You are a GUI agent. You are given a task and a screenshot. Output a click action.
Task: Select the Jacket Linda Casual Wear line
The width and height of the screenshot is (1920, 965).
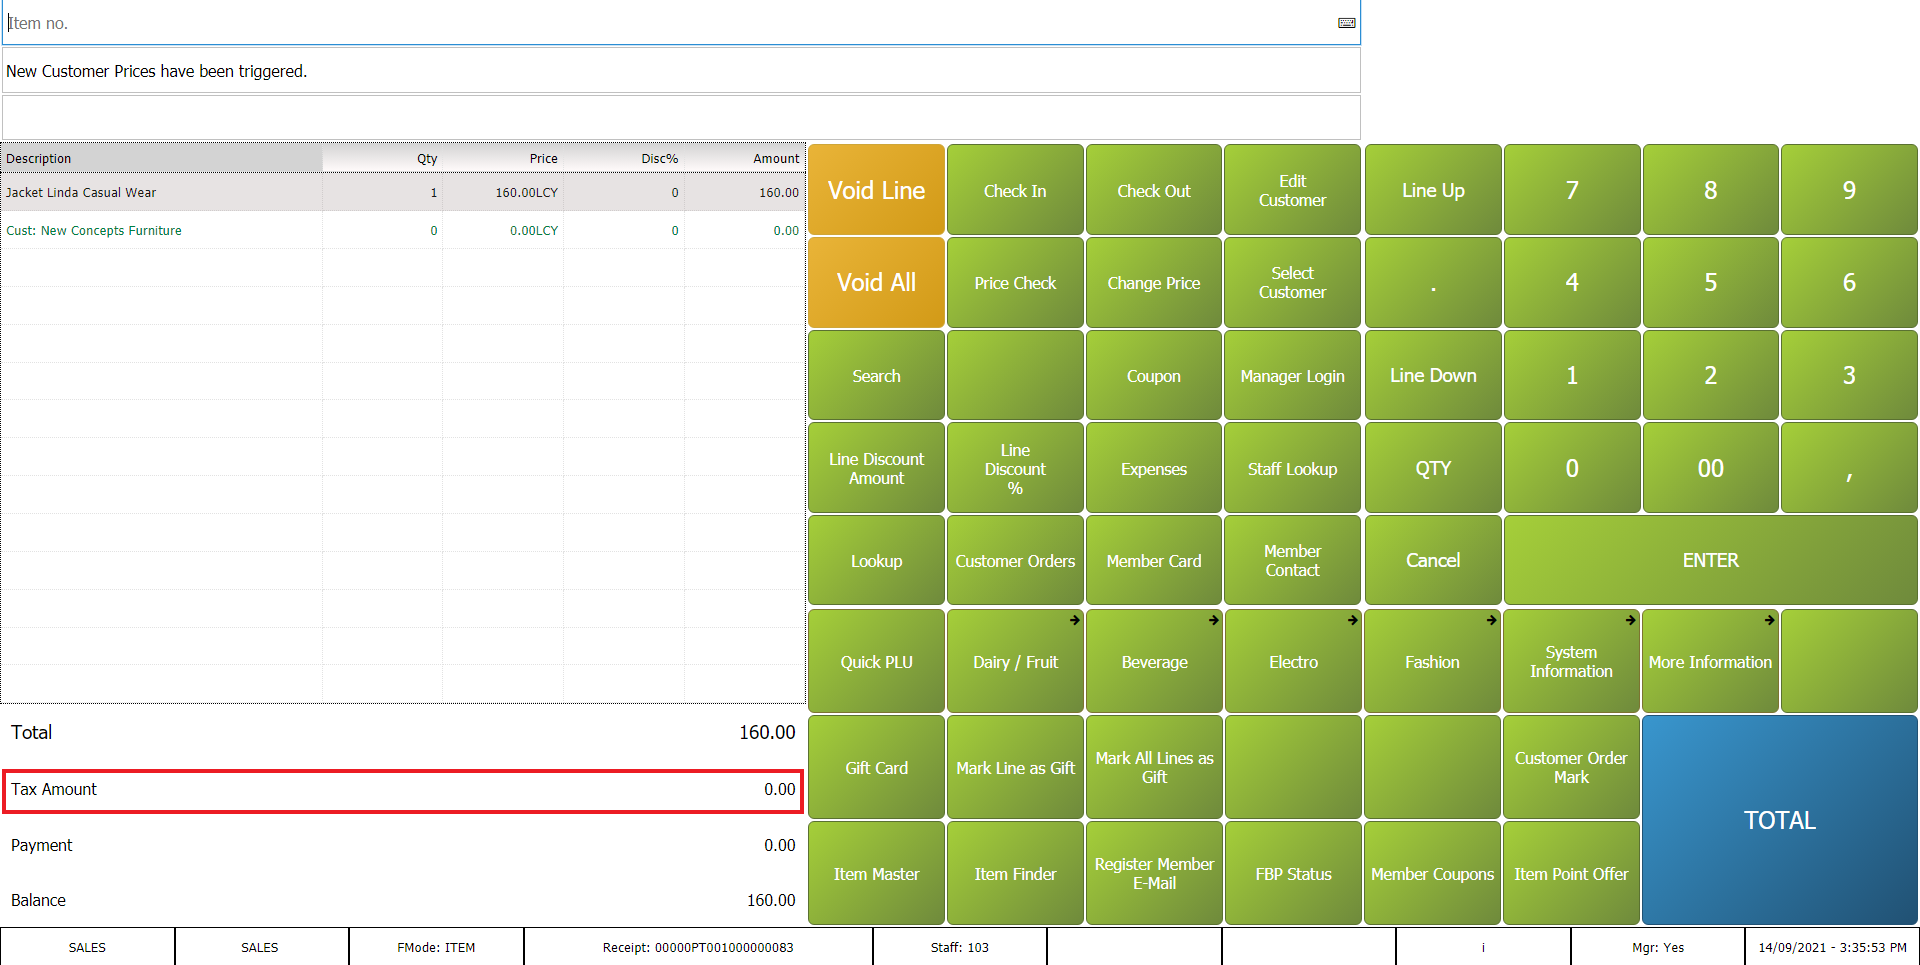click(160, 192)
